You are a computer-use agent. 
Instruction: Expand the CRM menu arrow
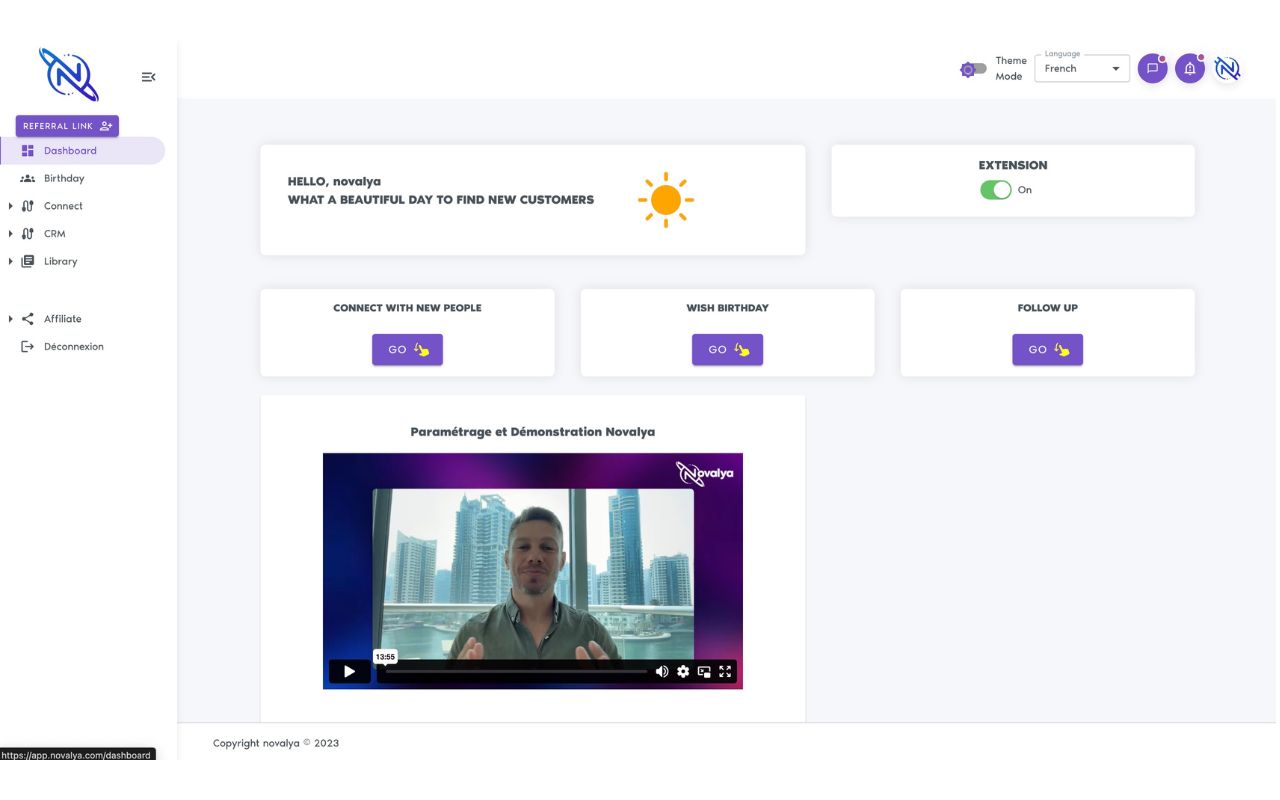[x=11, y=234]
